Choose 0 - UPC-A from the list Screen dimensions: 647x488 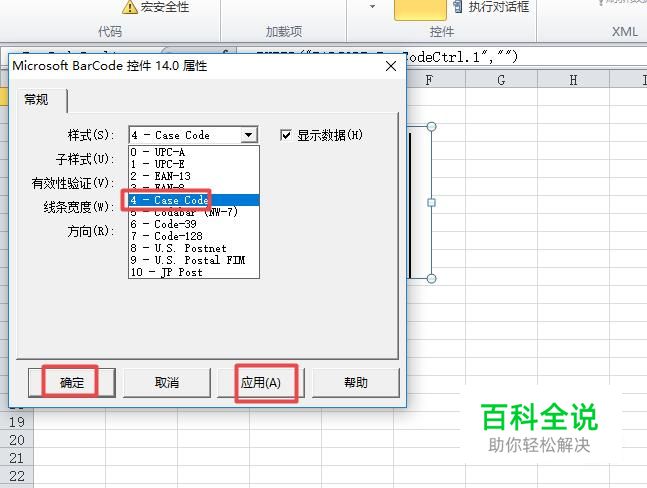[x=194, y=152]
